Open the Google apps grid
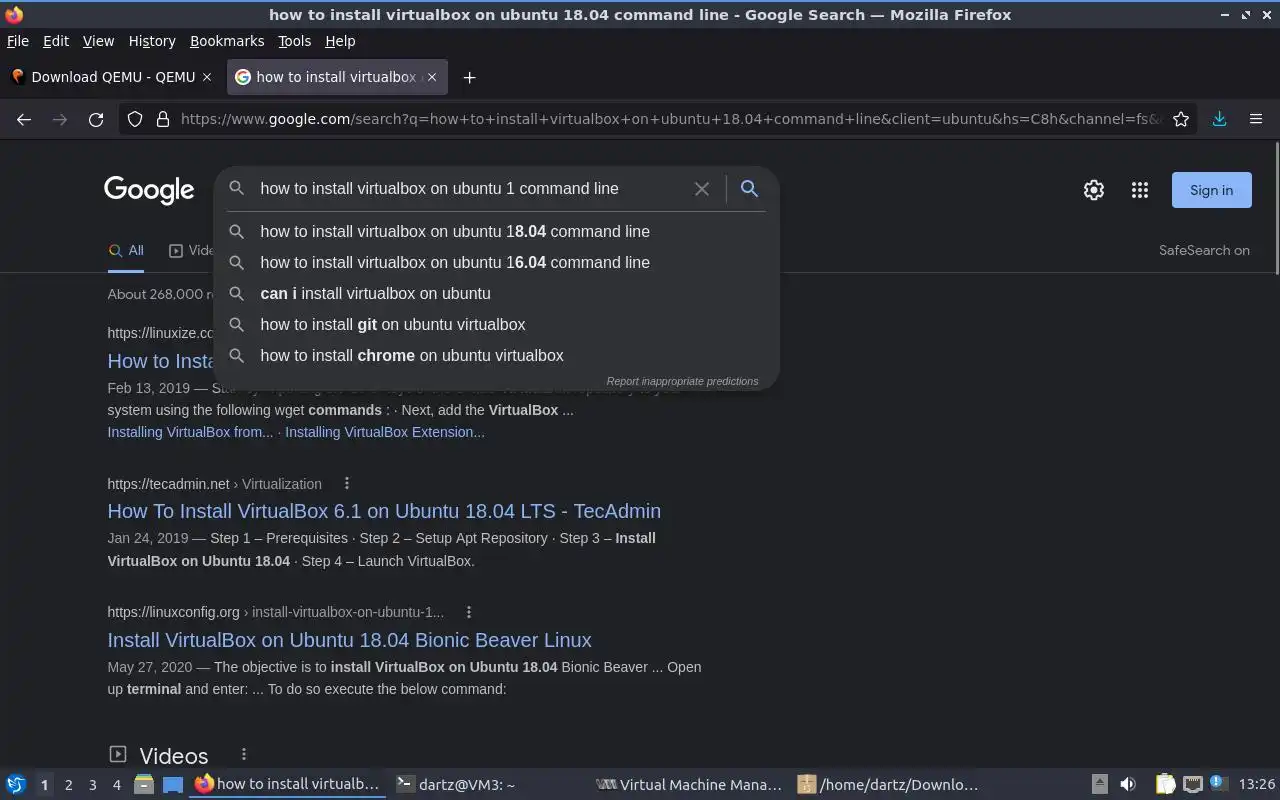The height and width of the screenshot is (800, 1280). coord(1140,190)
